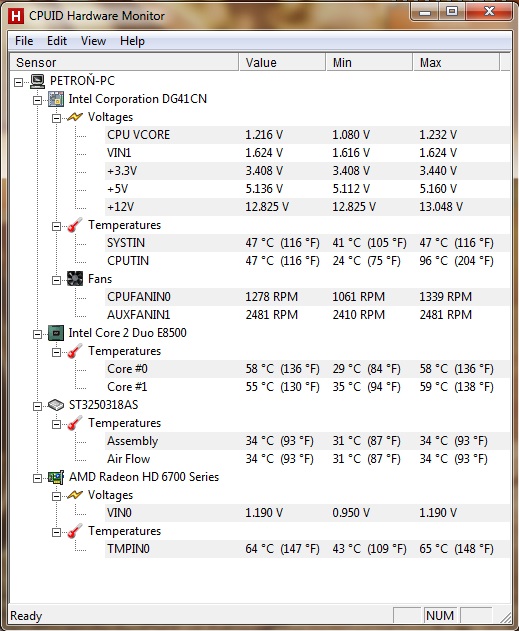The image size is (519, 631).
Task: Click the Value column header
Action: (282, 63)
